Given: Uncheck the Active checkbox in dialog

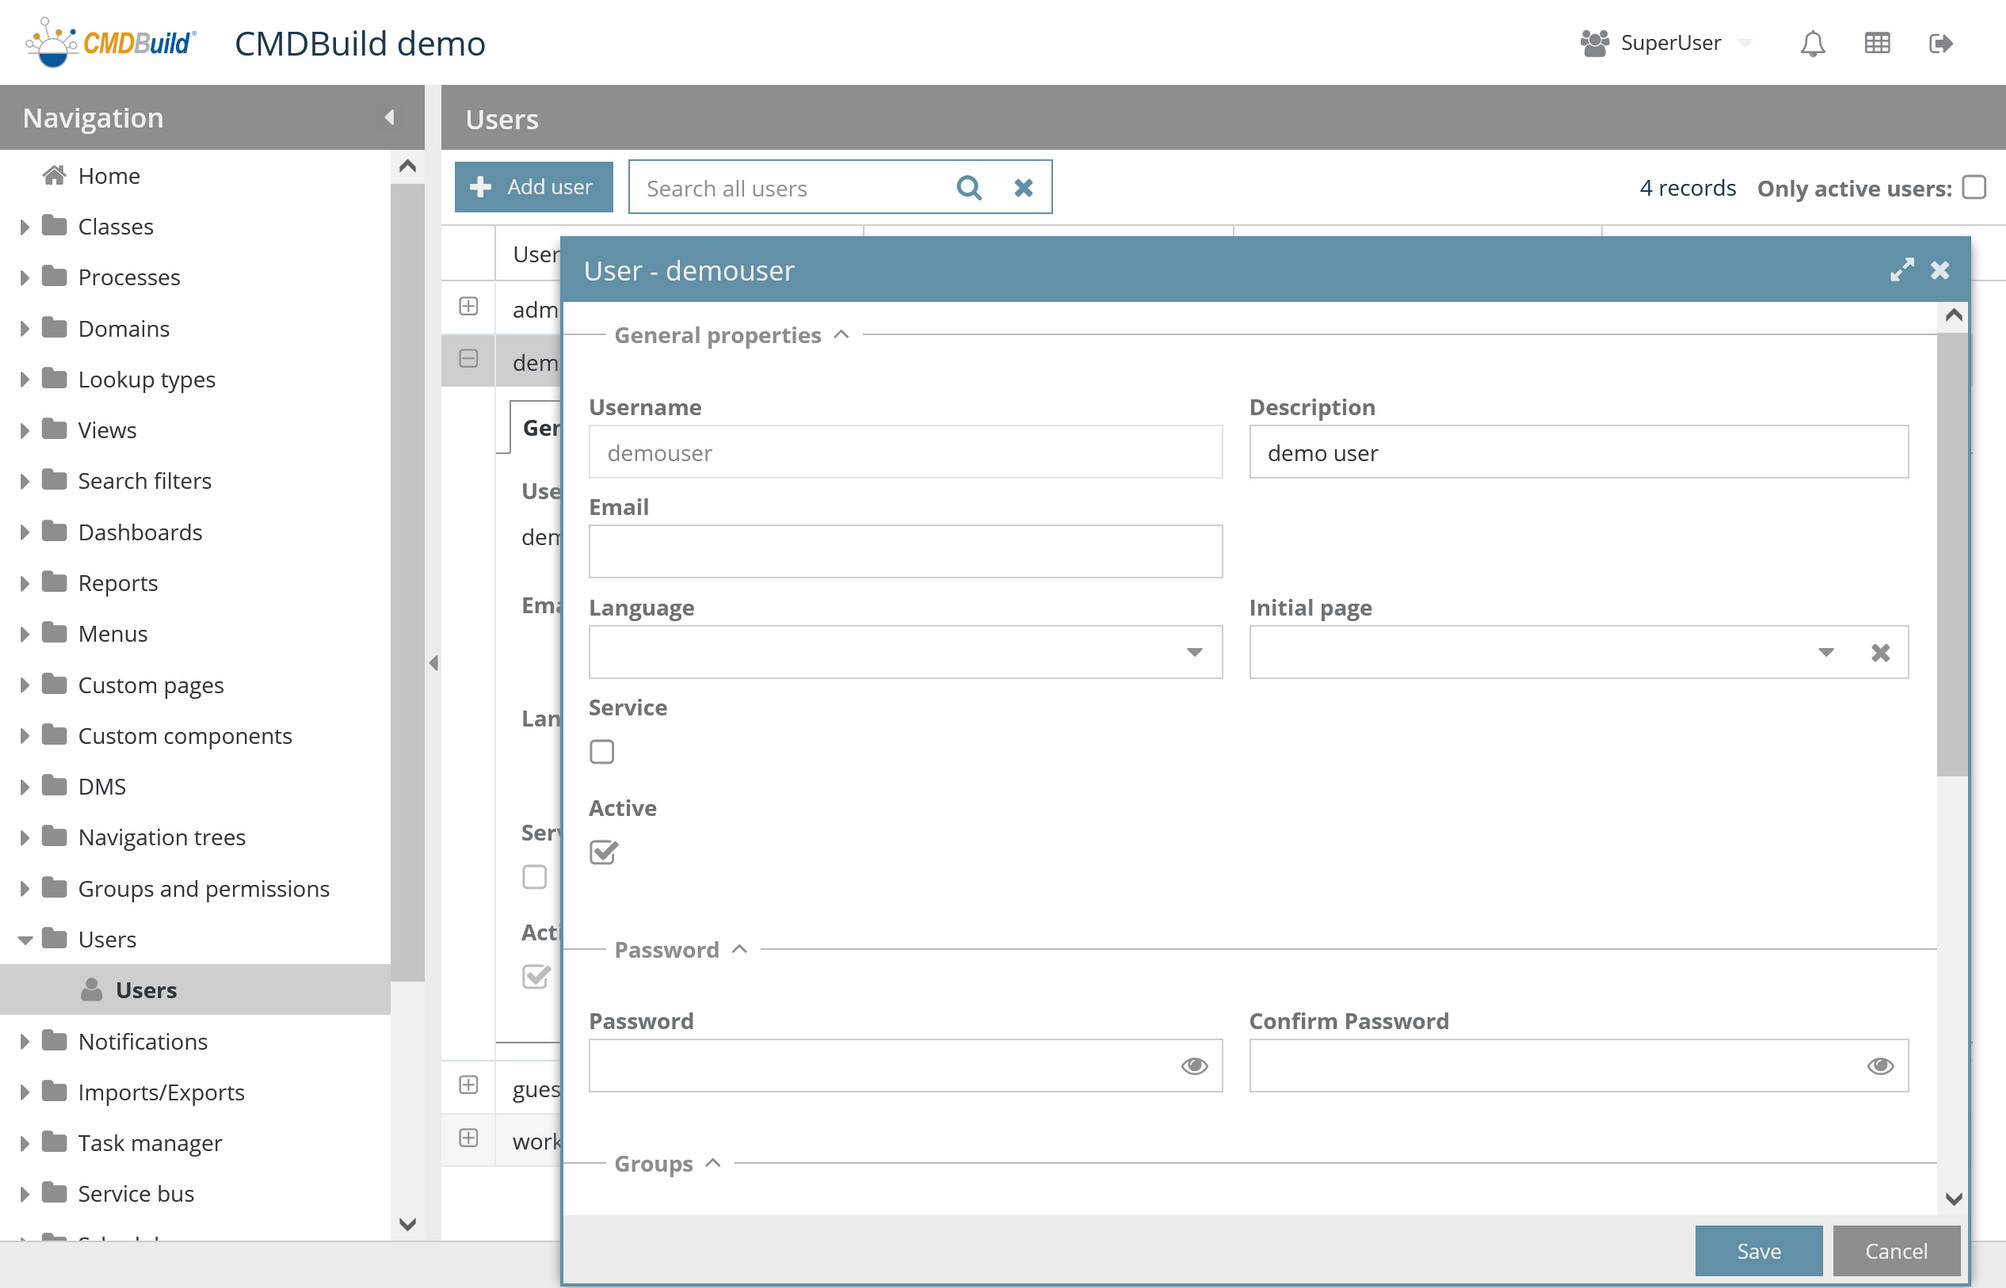Looking at the screenshot, I should tap(603, 852).
